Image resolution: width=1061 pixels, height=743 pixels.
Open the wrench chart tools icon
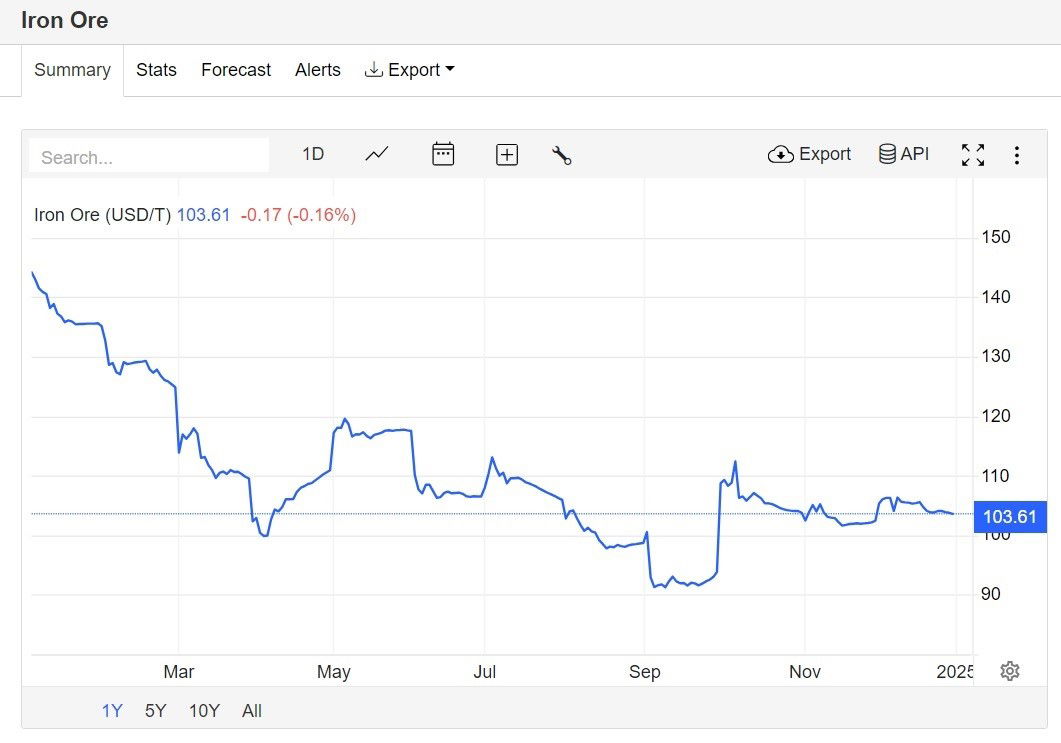coord(562,156)
